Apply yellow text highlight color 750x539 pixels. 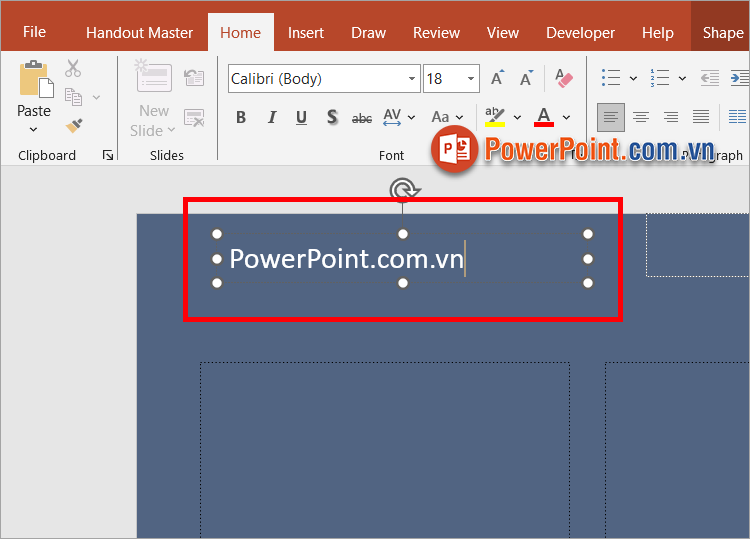click(495, 117)
